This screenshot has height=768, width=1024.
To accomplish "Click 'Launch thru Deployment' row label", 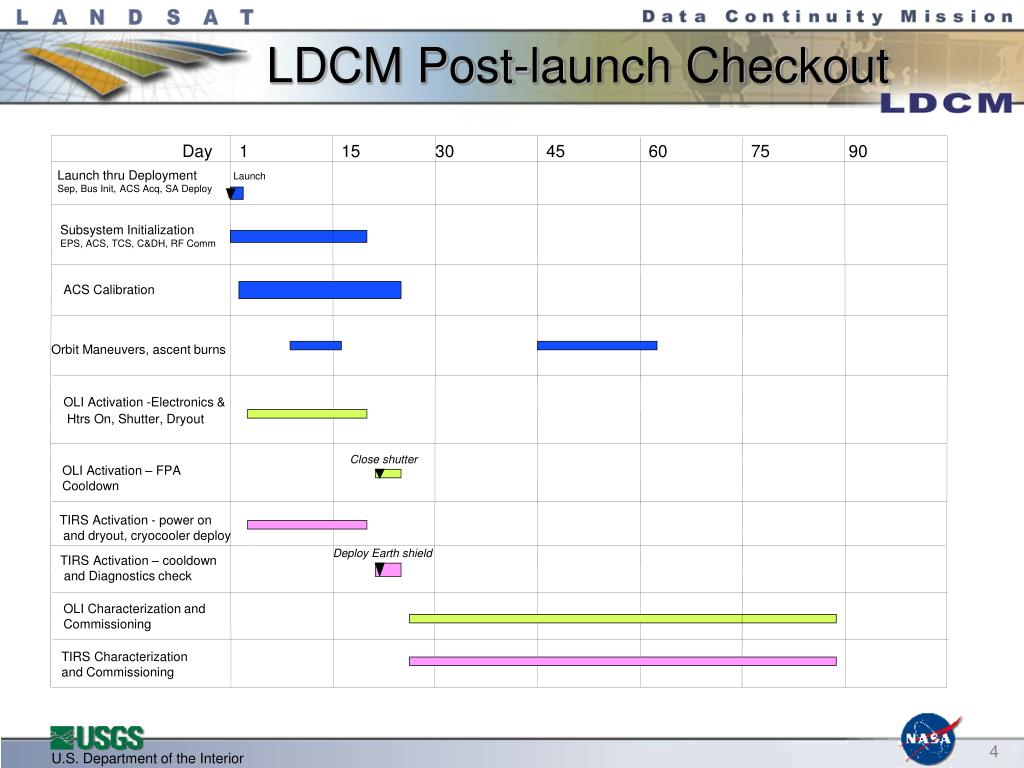I will (127, 175).
